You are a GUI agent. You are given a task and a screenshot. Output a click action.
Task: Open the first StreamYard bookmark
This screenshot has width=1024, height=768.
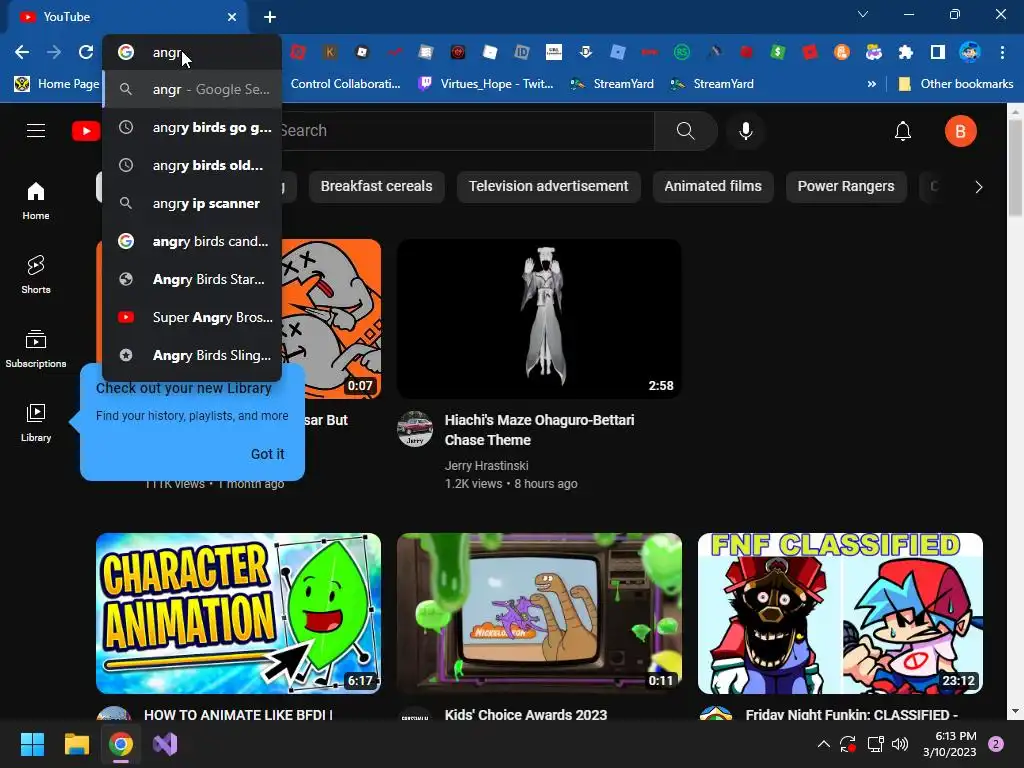tap(611, 84)
